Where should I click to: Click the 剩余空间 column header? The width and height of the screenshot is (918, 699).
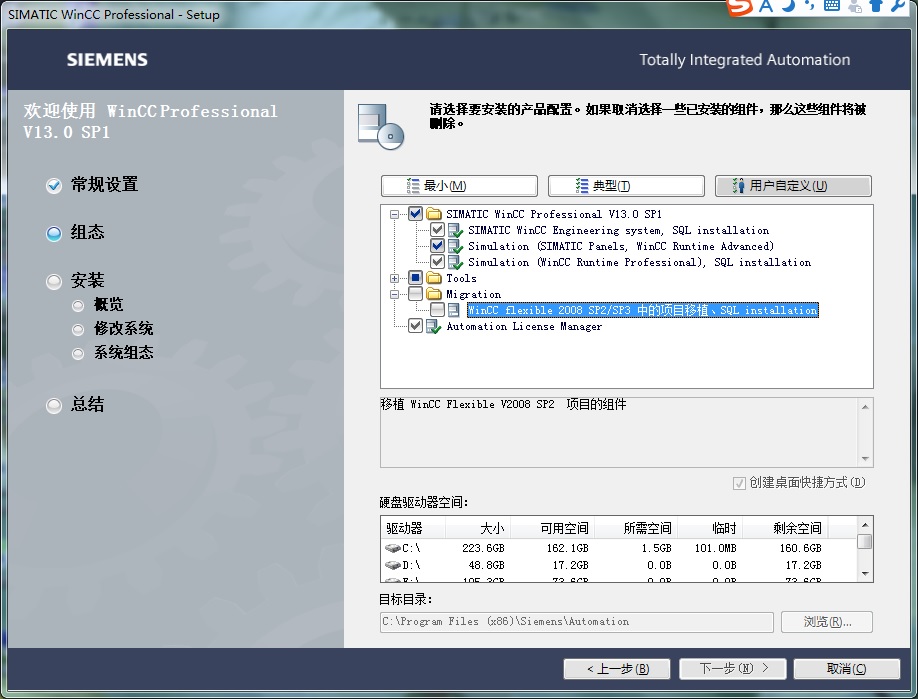(x=785, y=528)
